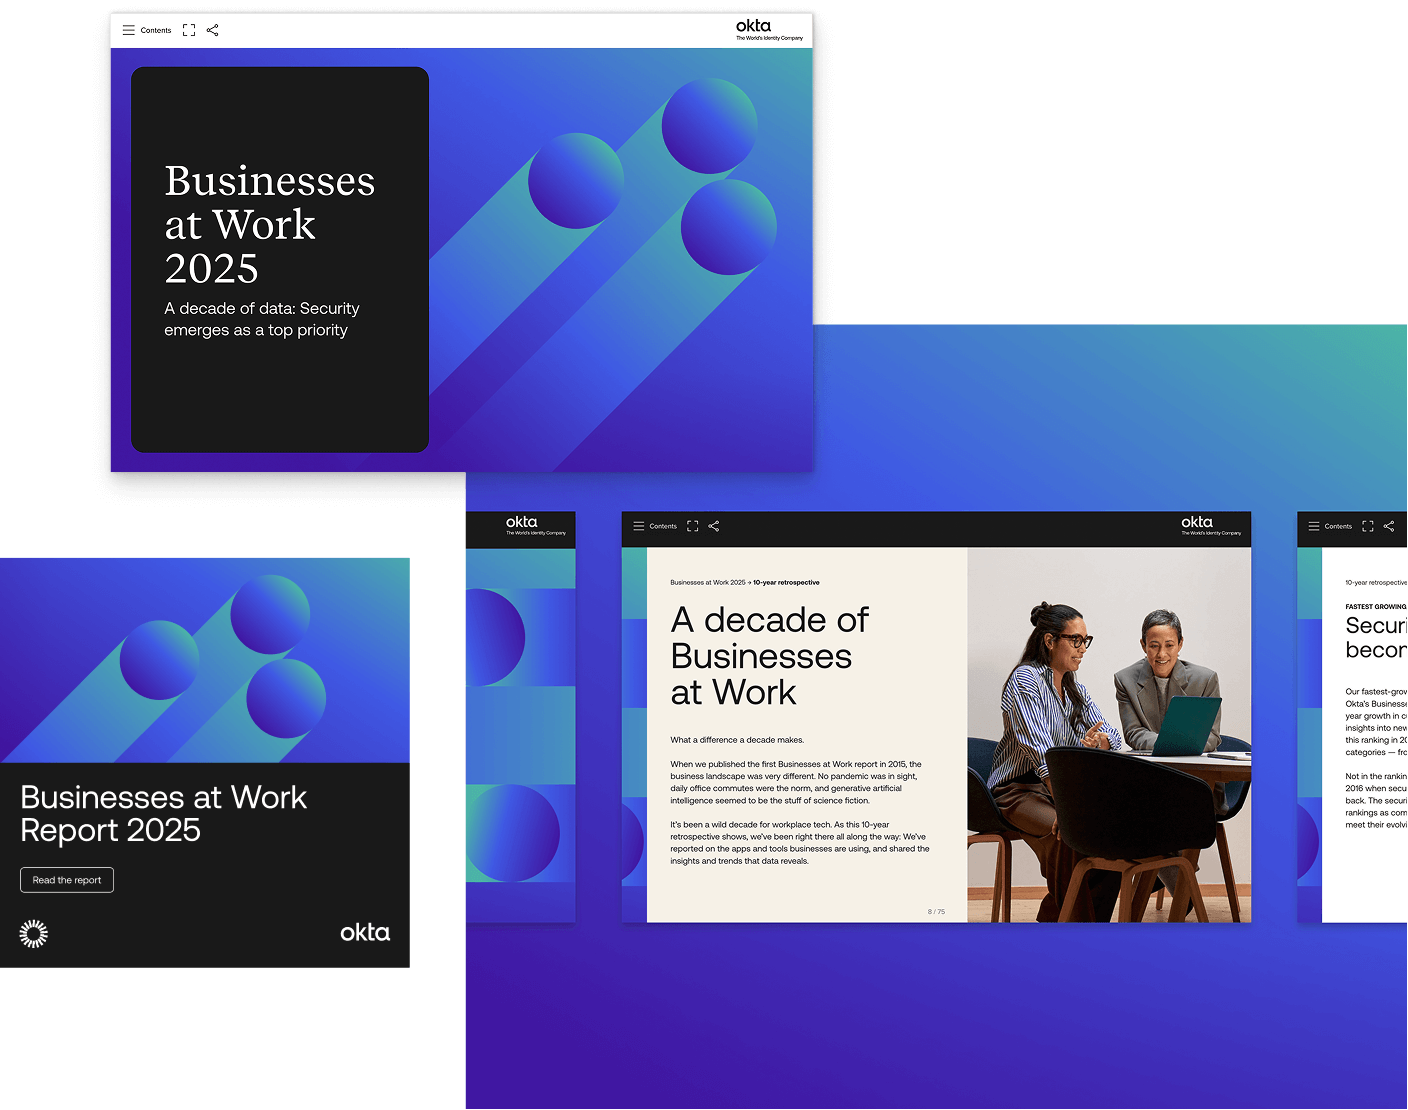Image resolution: width=1408 pixels, height=1110 pixels.
Task: Click the share icon on the rightmost viewer
Action: click(1389, 526)
